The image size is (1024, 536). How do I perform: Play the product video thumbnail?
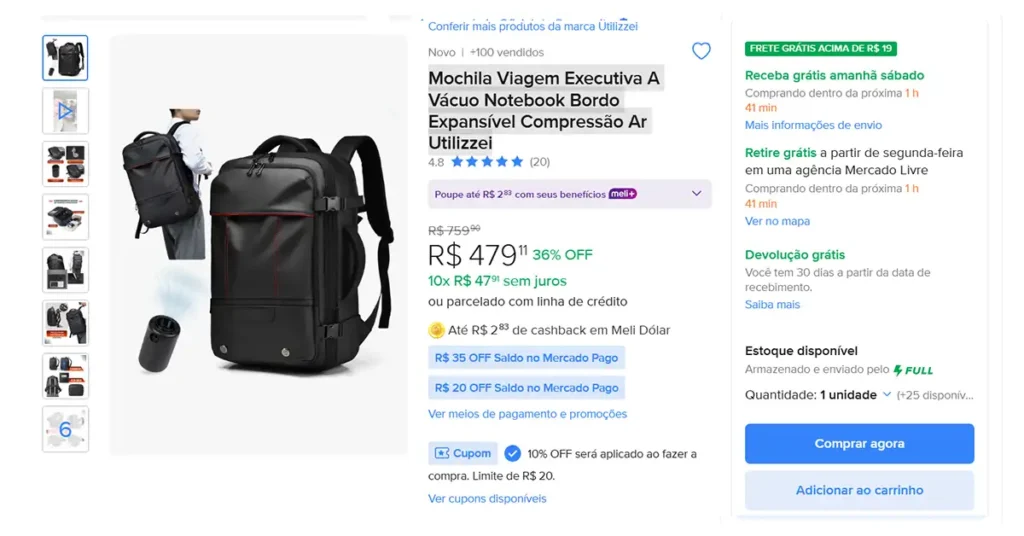coord(65,111)
